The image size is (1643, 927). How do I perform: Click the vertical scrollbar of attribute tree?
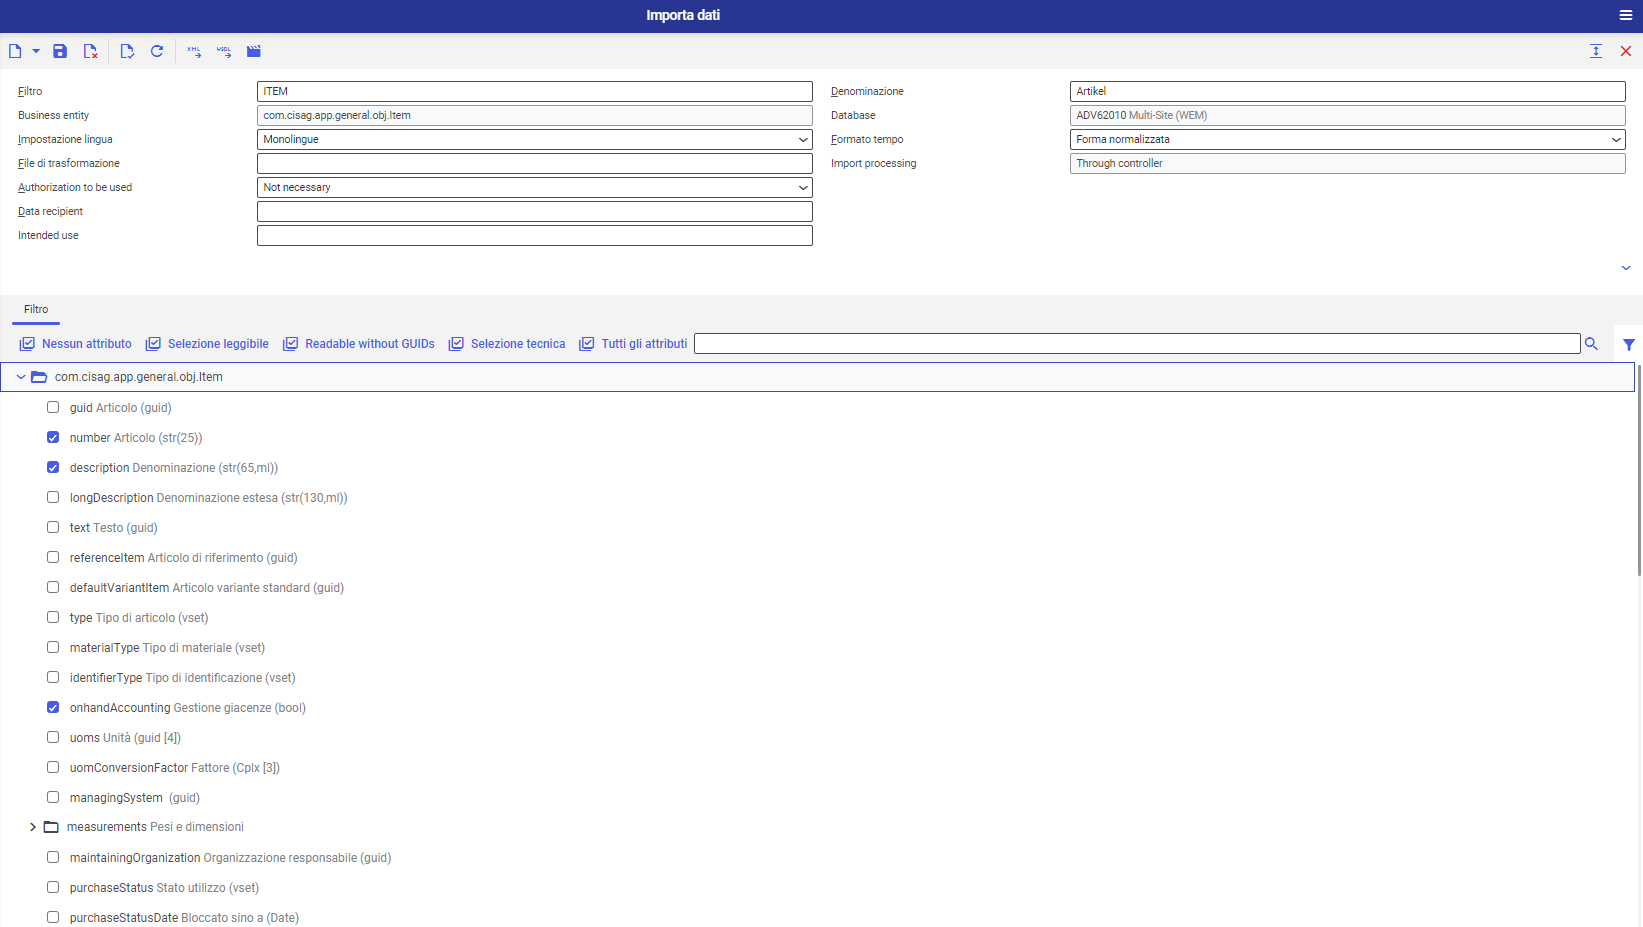[1639, 470]
